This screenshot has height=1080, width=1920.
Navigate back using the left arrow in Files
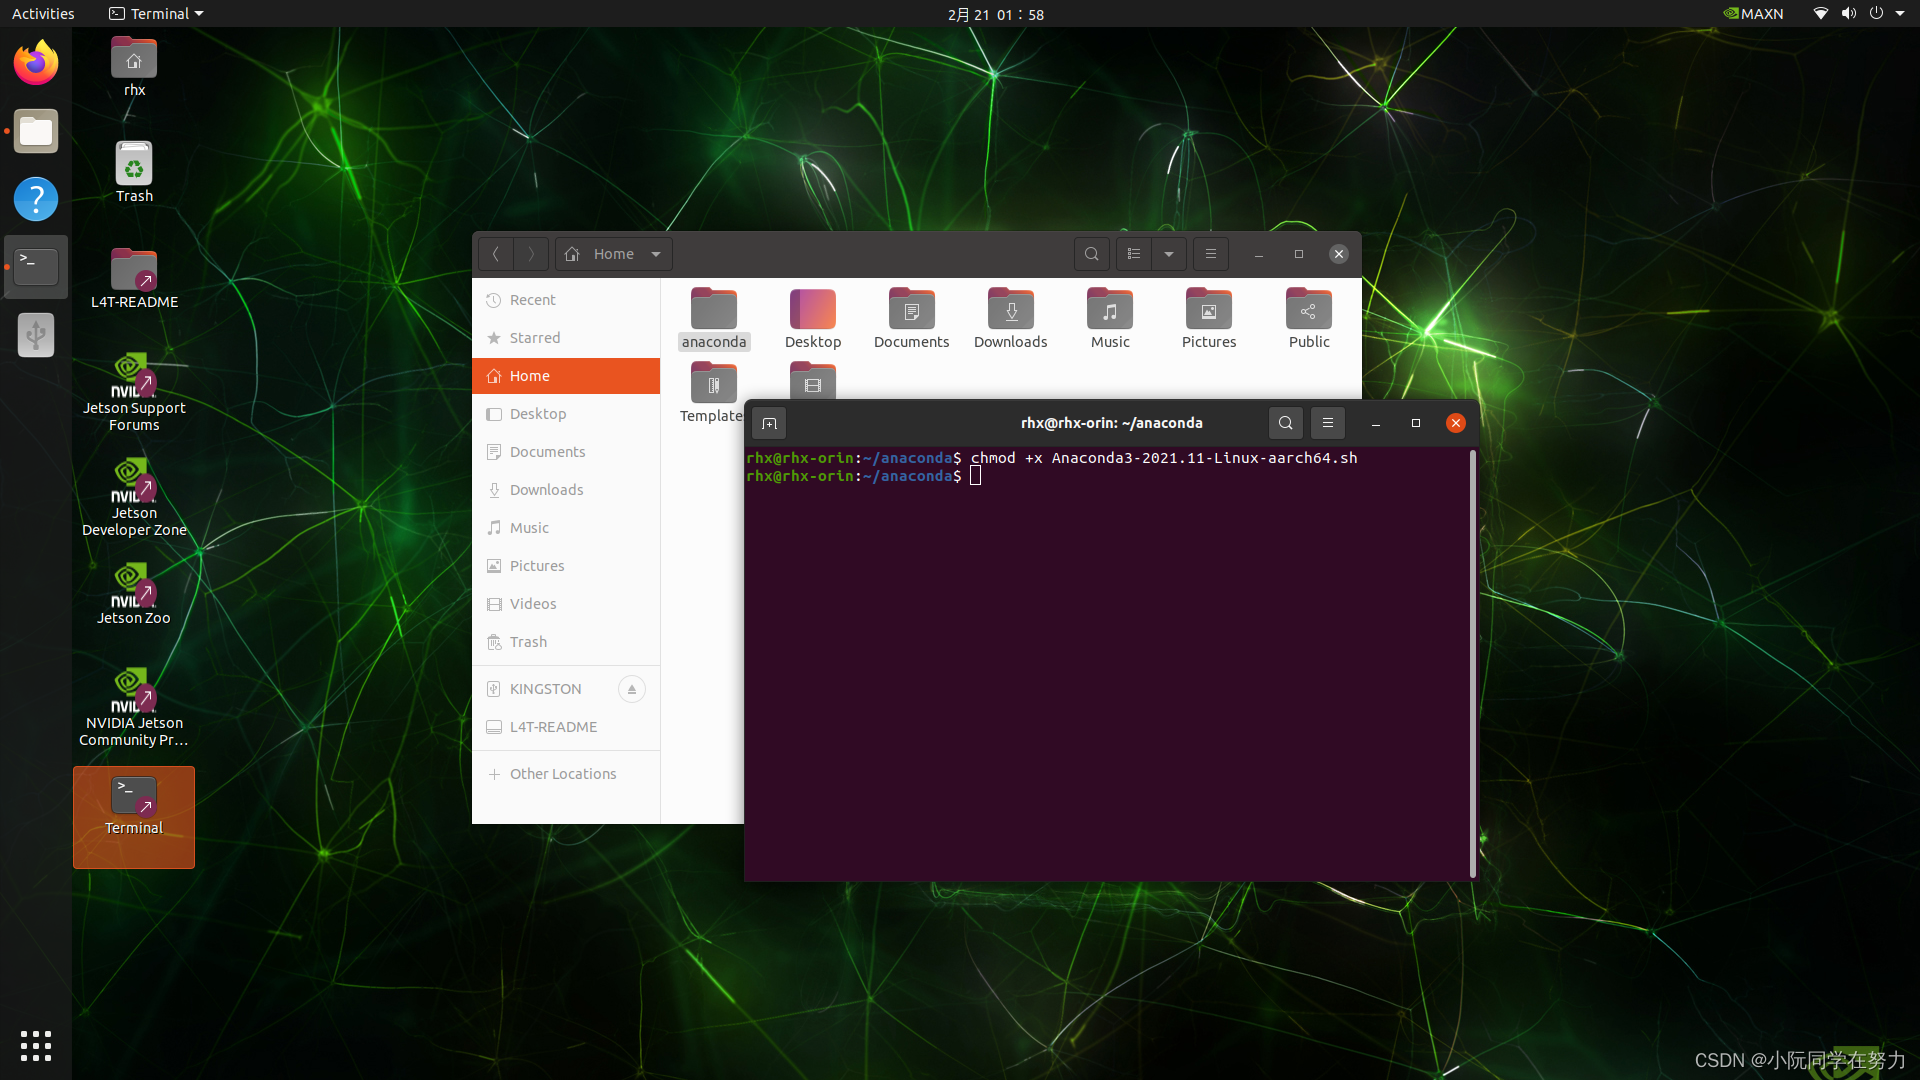[x=496, y=253]
